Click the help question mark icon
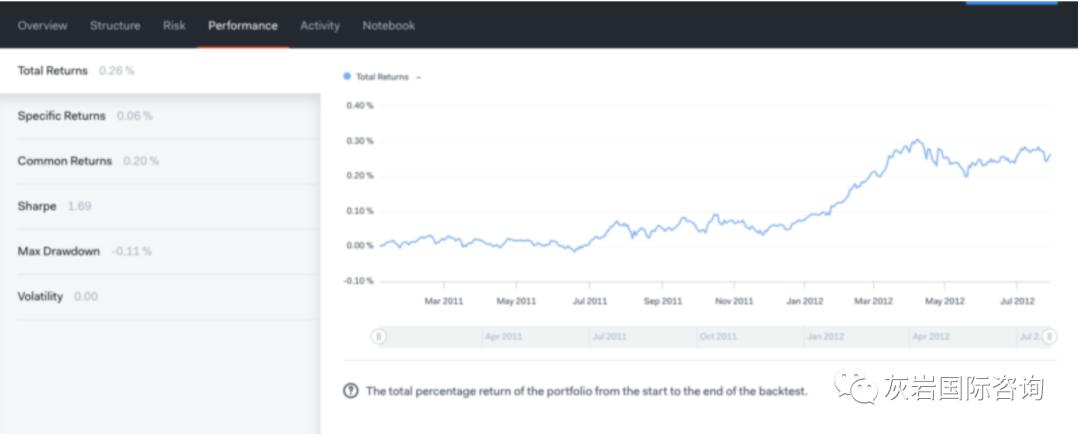Screen dimensions: 1080x436 coord(351,391)
